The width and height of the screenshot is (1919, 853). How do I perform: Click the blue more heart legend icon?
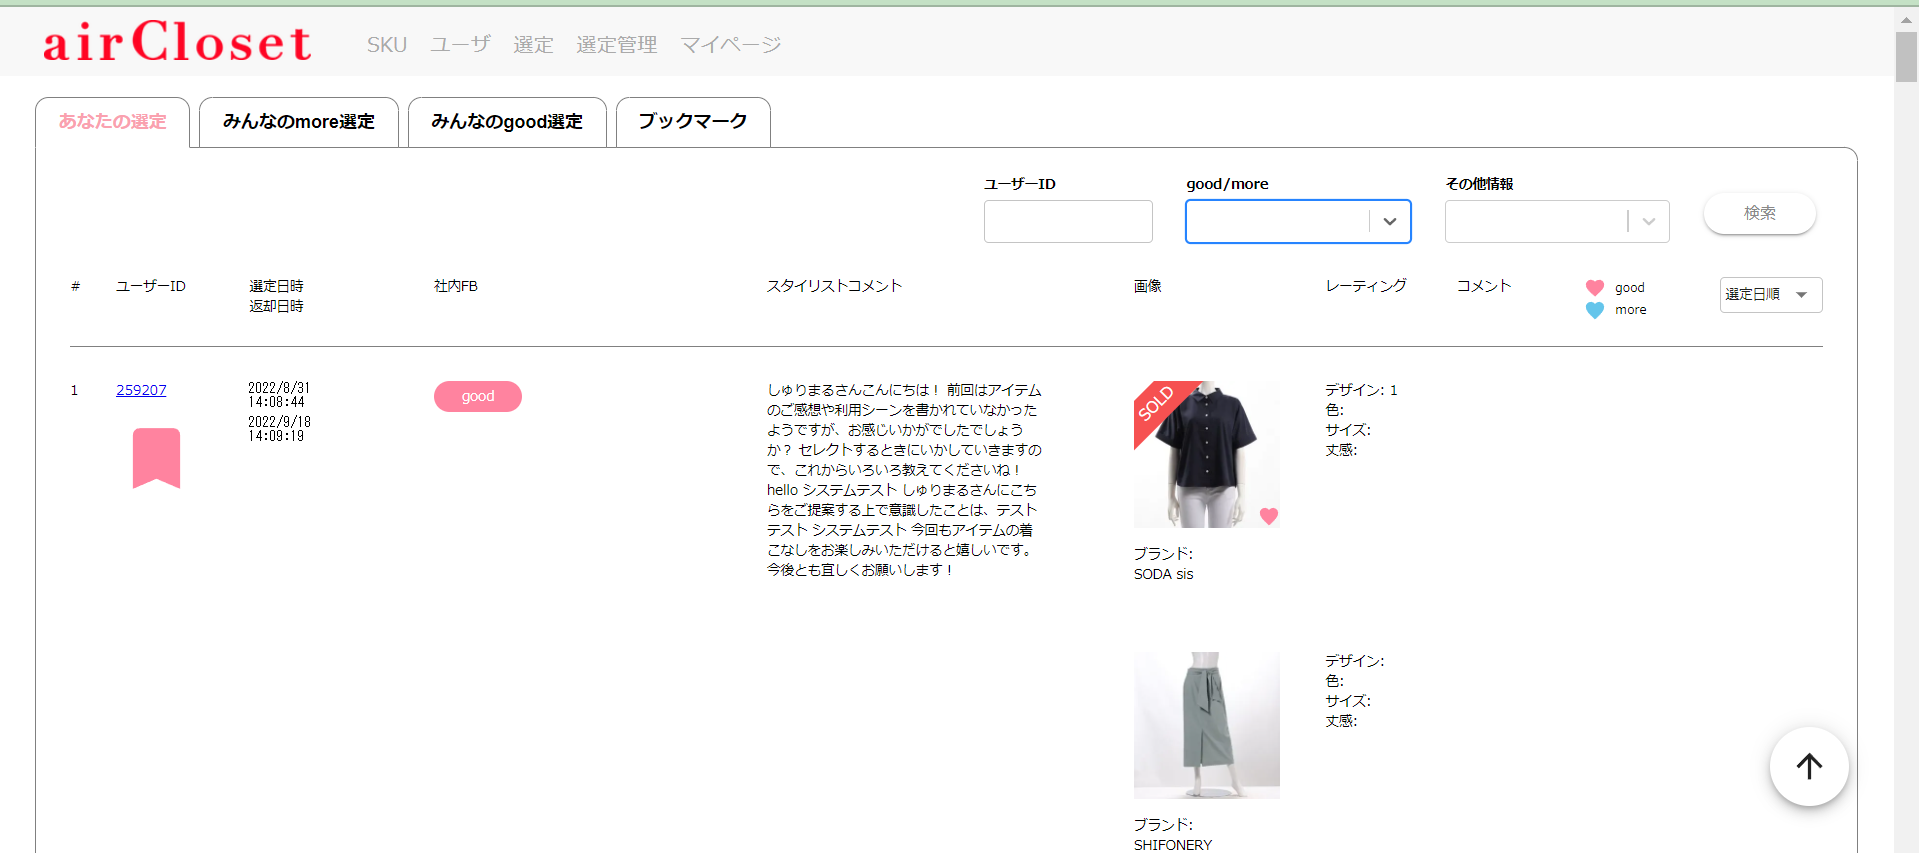click(1594, 310)
